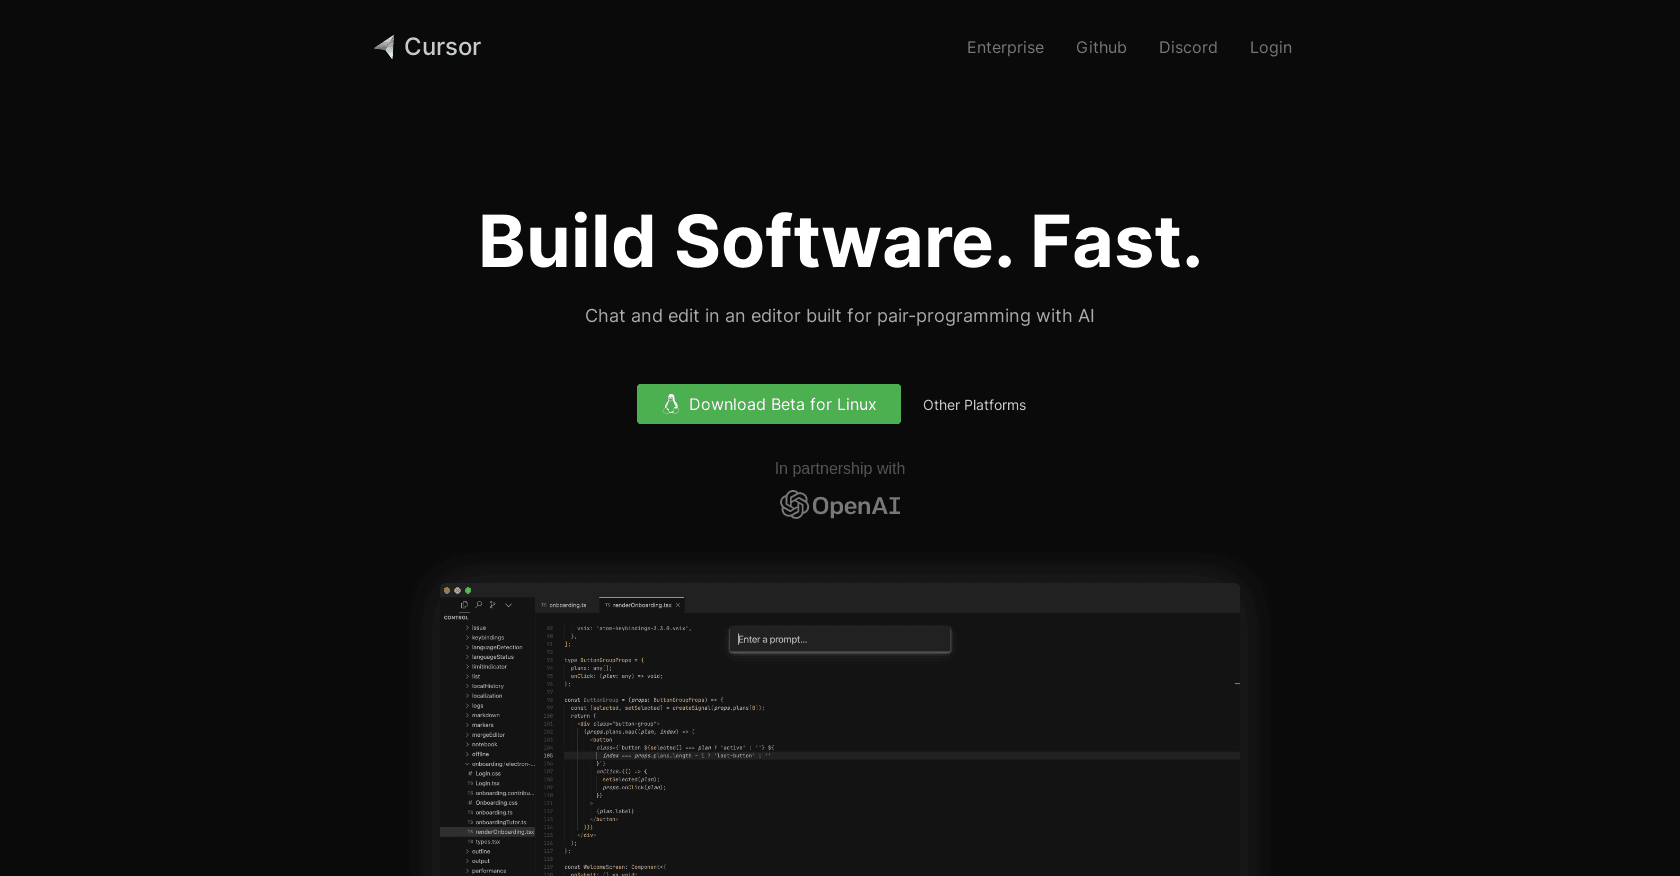Click the Chat and edit in an editor subtitle
Viewport: 1680px width, 876px height.
tap(840, 316)
